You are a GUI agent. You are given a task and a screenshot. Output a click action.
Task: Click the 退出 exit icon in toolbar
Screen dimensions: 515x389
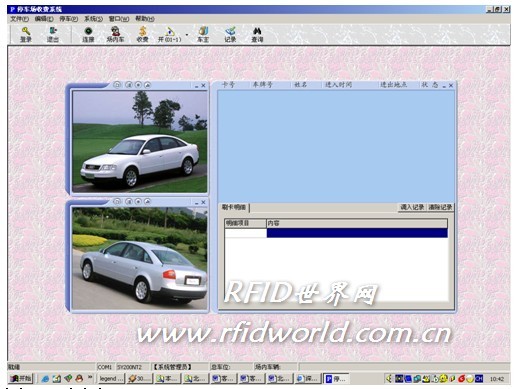pos(53,35)
